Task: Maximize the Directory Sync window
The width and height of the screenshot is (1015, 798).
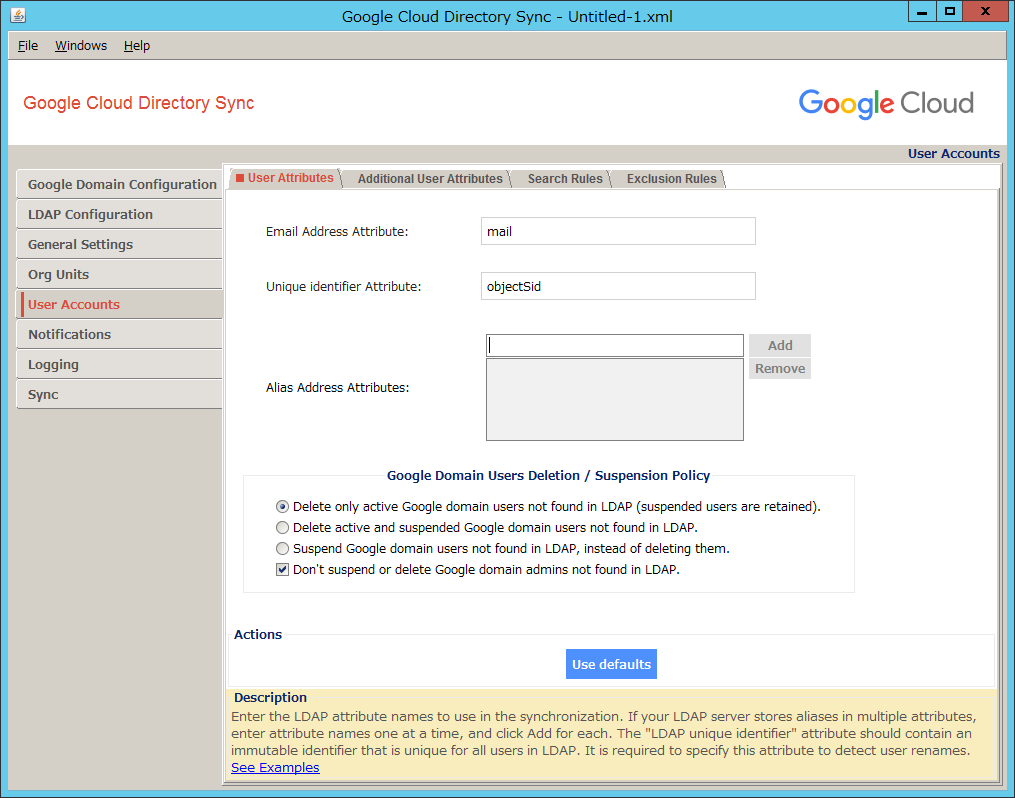Action: [949, 12]
